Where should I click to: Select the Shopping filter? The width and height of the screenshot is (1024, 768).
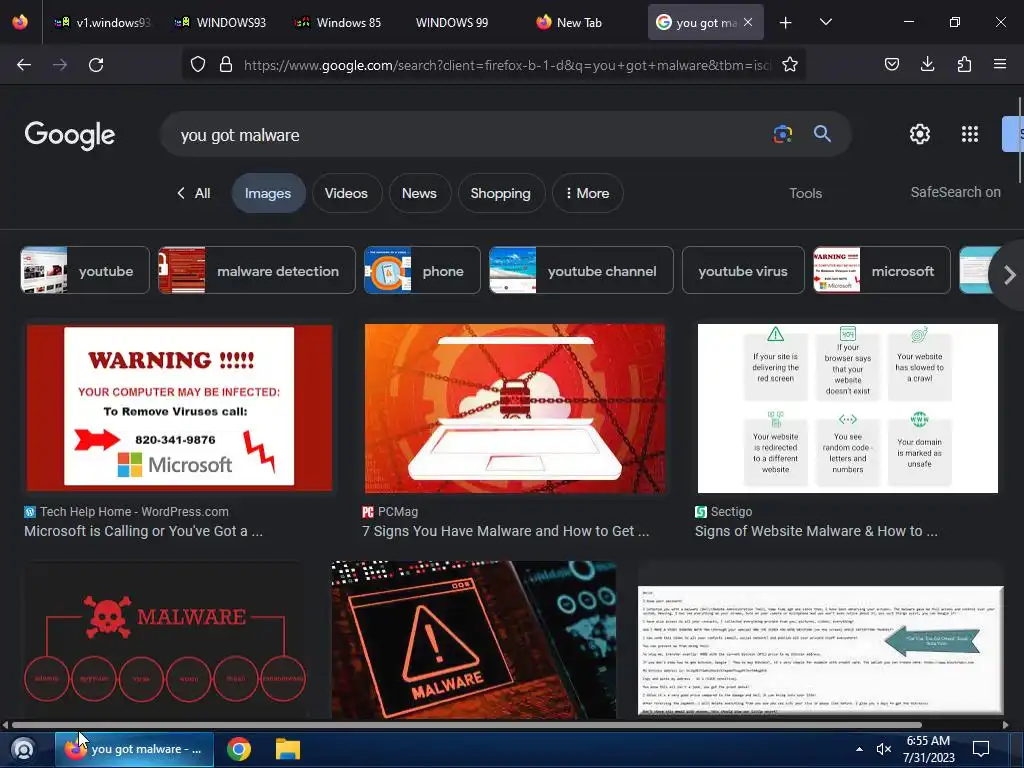(x=500, y=193)
